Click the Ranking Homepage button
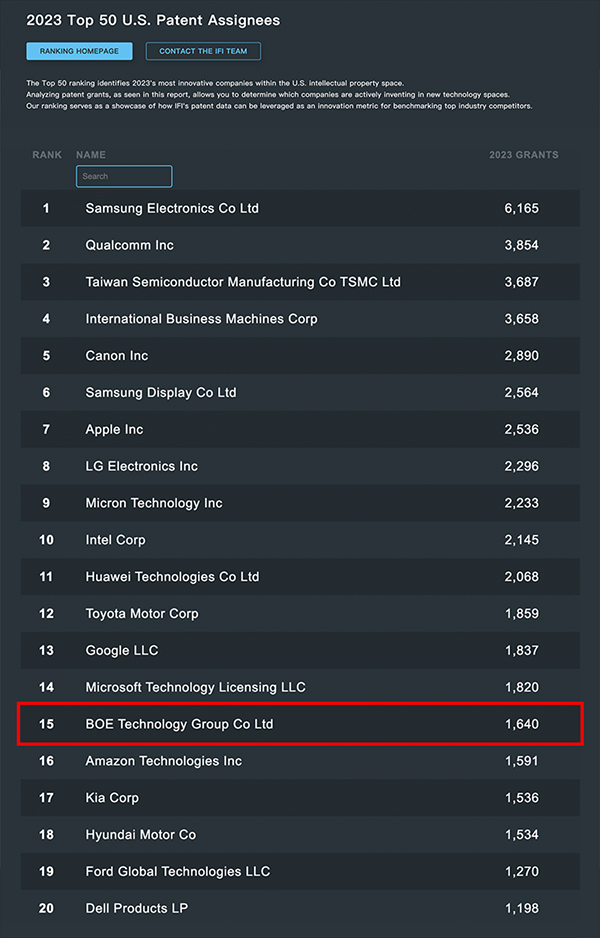Viewport: 600px width, 938px height. (x=79, y=51)
